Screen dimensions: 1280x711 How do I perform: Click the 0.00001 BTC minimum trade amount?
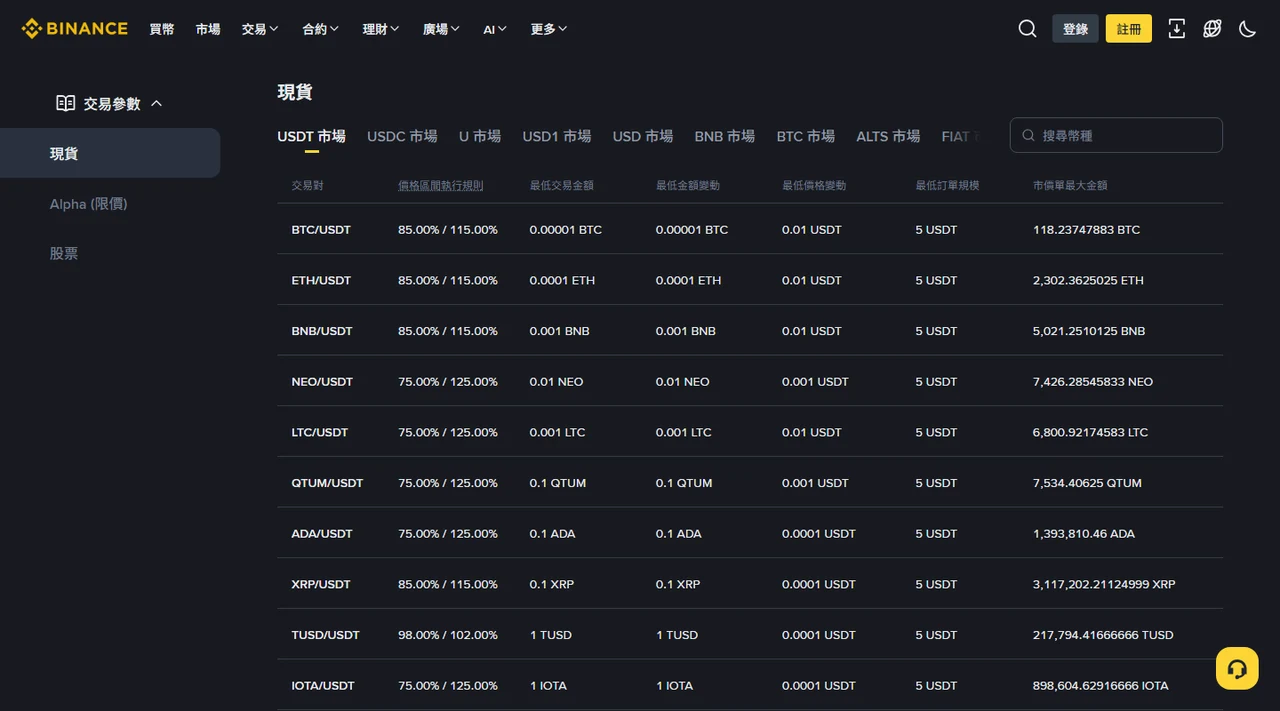(x=566, y=230)
